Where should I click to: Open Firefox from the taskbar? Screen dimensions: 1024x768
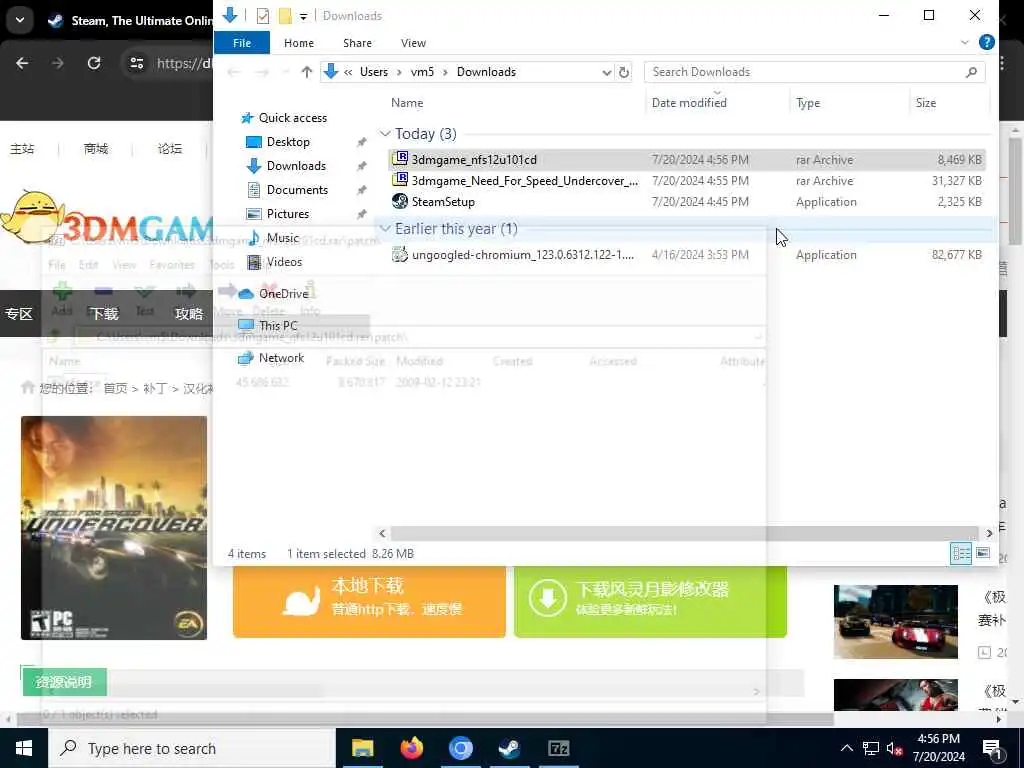pos(411,748)
